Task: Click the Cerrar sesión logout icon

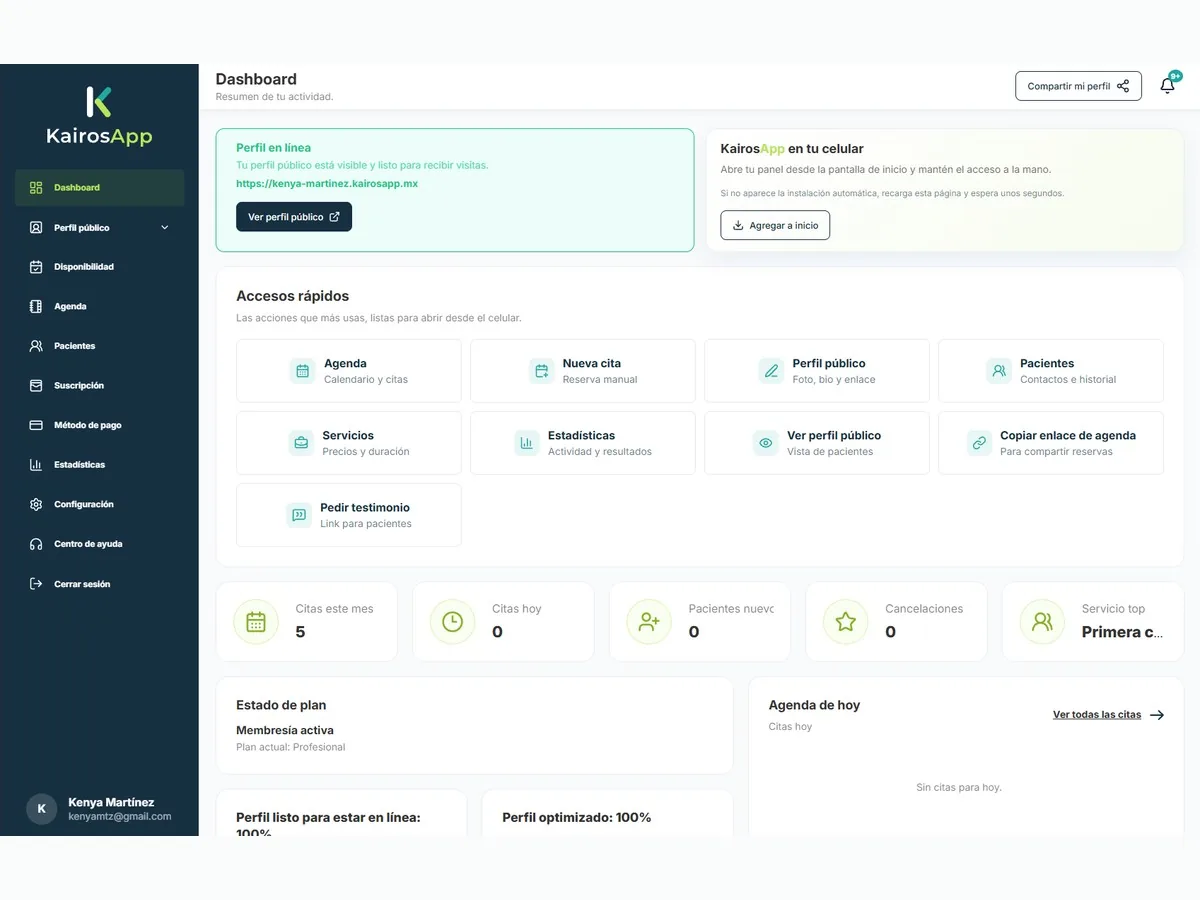Action: 36,584
